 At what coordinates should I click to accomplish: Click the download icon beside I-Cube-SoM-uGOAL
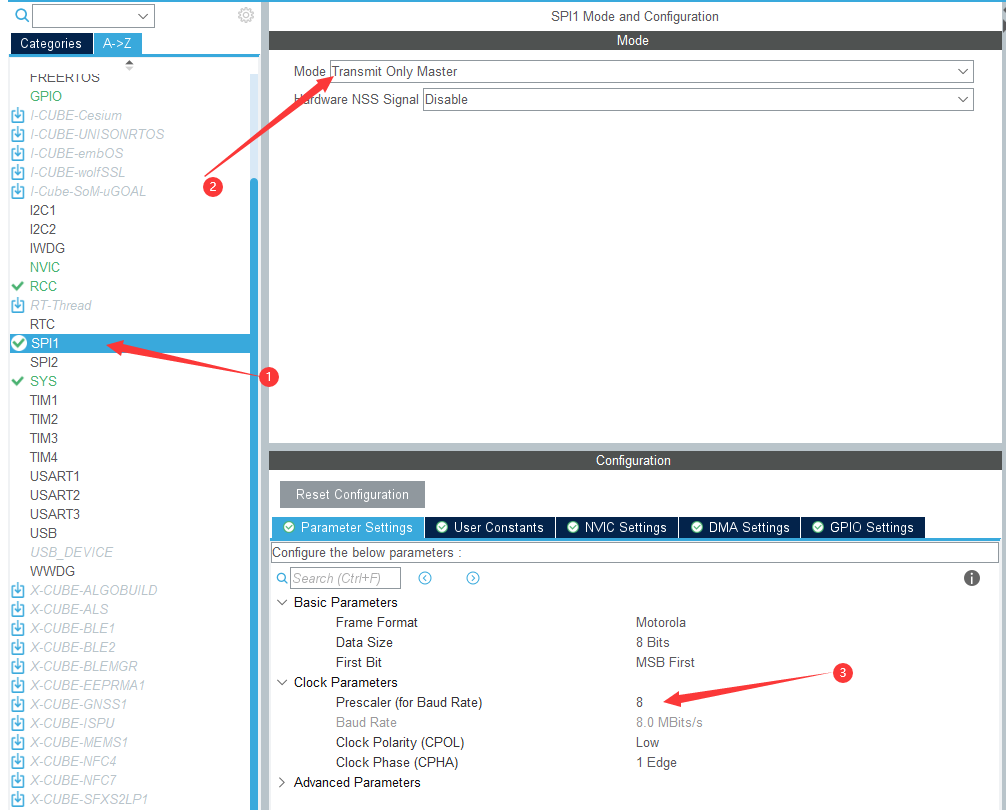point(18,191)
